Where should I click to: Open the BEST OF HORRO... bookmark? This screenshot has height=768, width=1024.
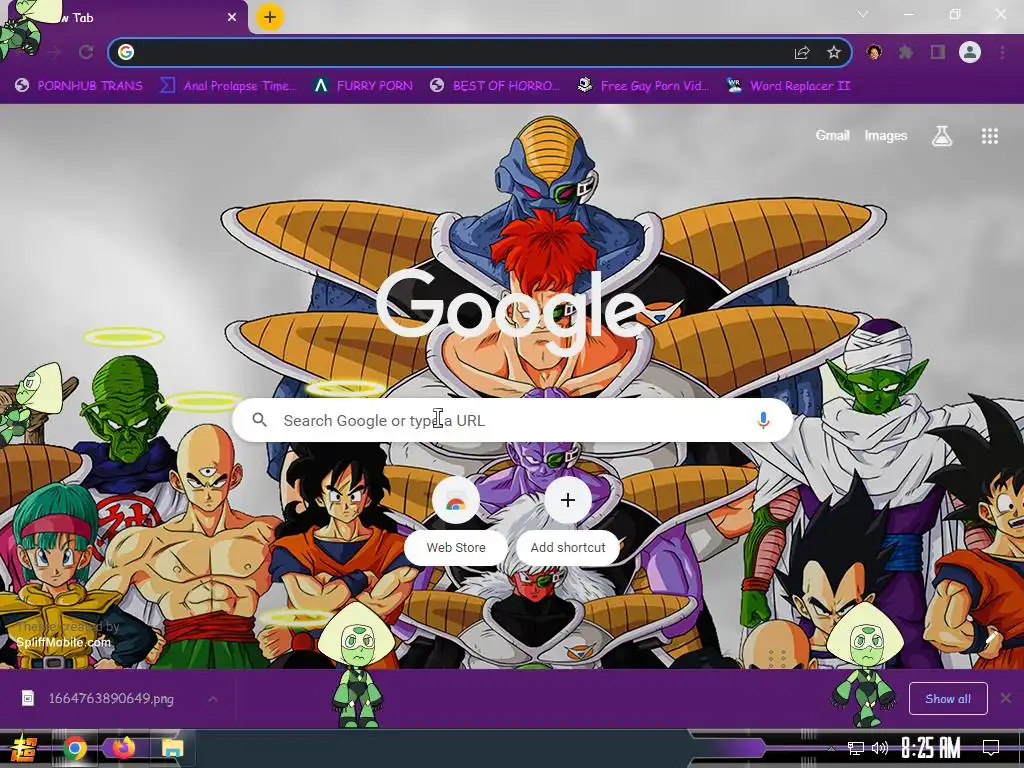click(495, 86)
